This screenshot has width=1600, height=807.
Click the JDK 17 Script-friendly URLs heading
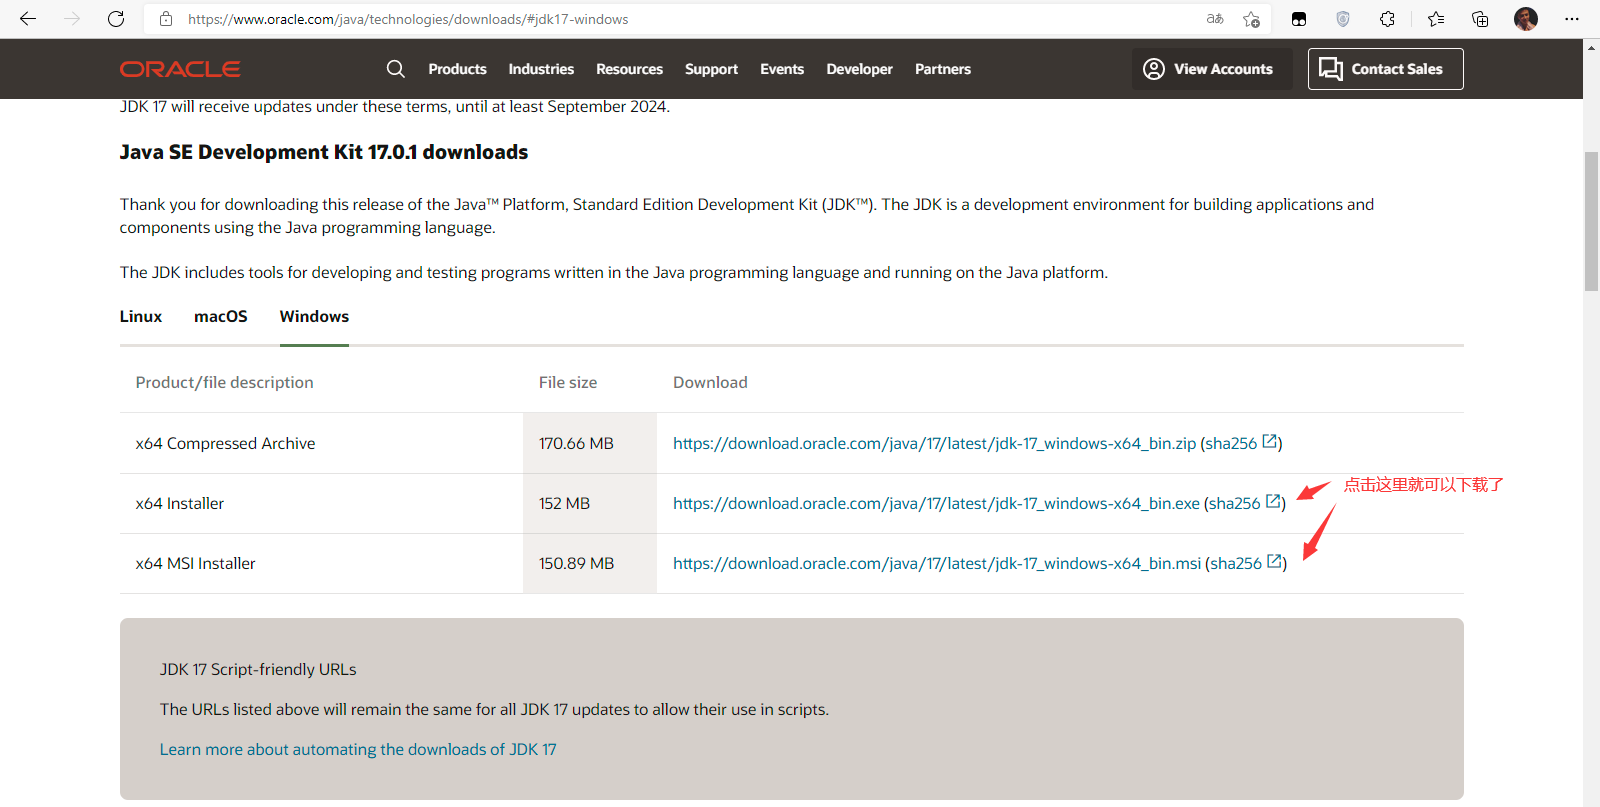pyautogui.click(x=258, y=669)
